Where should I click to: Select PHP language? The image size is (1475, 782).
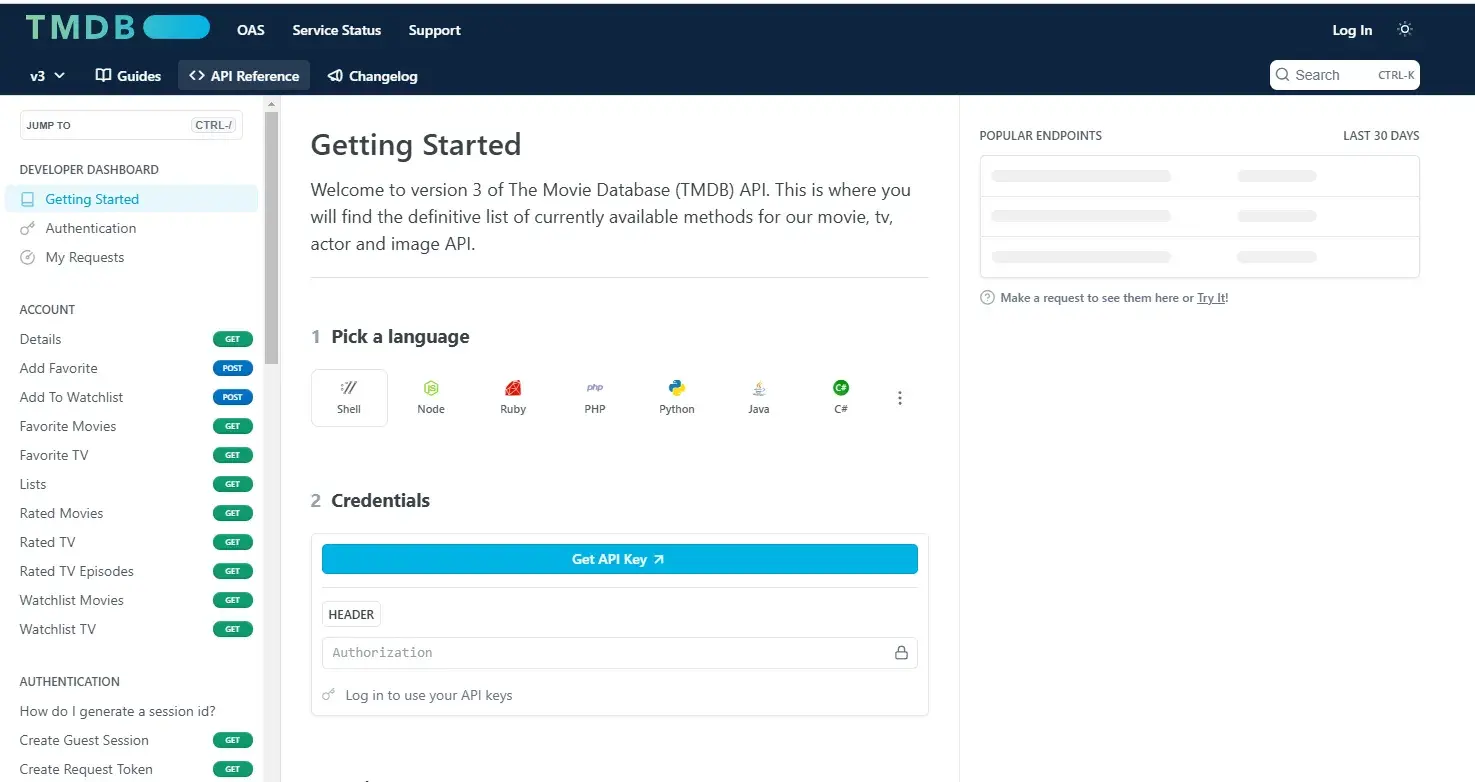point(595,398)
